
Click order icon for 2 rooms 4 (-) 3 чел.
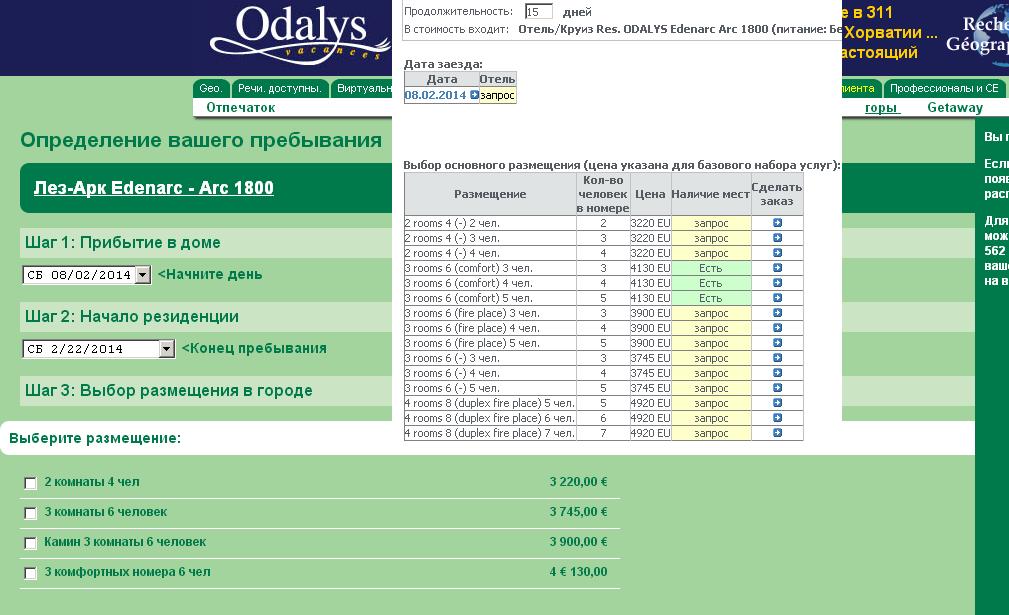(x=777, y=238)
